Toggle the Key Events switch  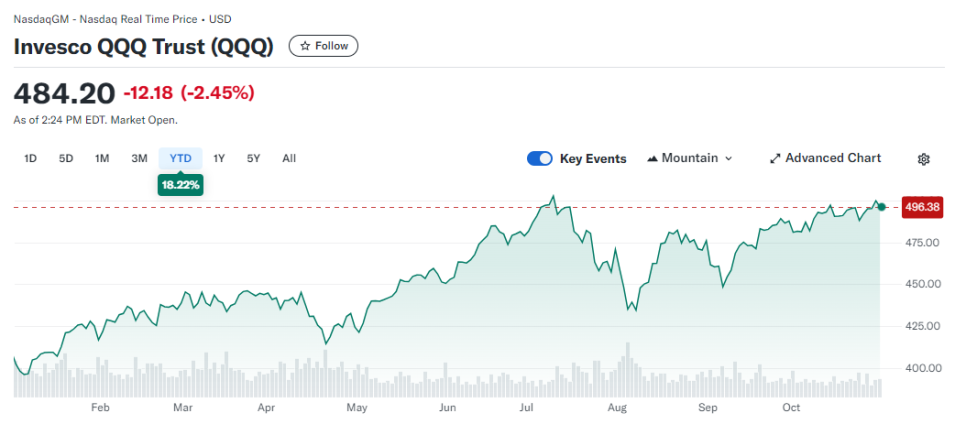point(540,158)
